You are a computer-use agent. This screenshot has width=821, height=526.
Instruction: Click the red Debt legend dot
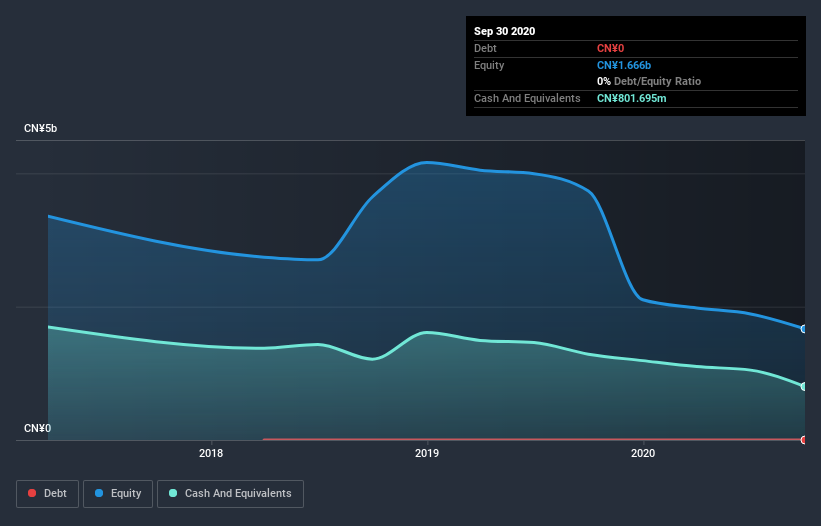(x=32, y=493)
